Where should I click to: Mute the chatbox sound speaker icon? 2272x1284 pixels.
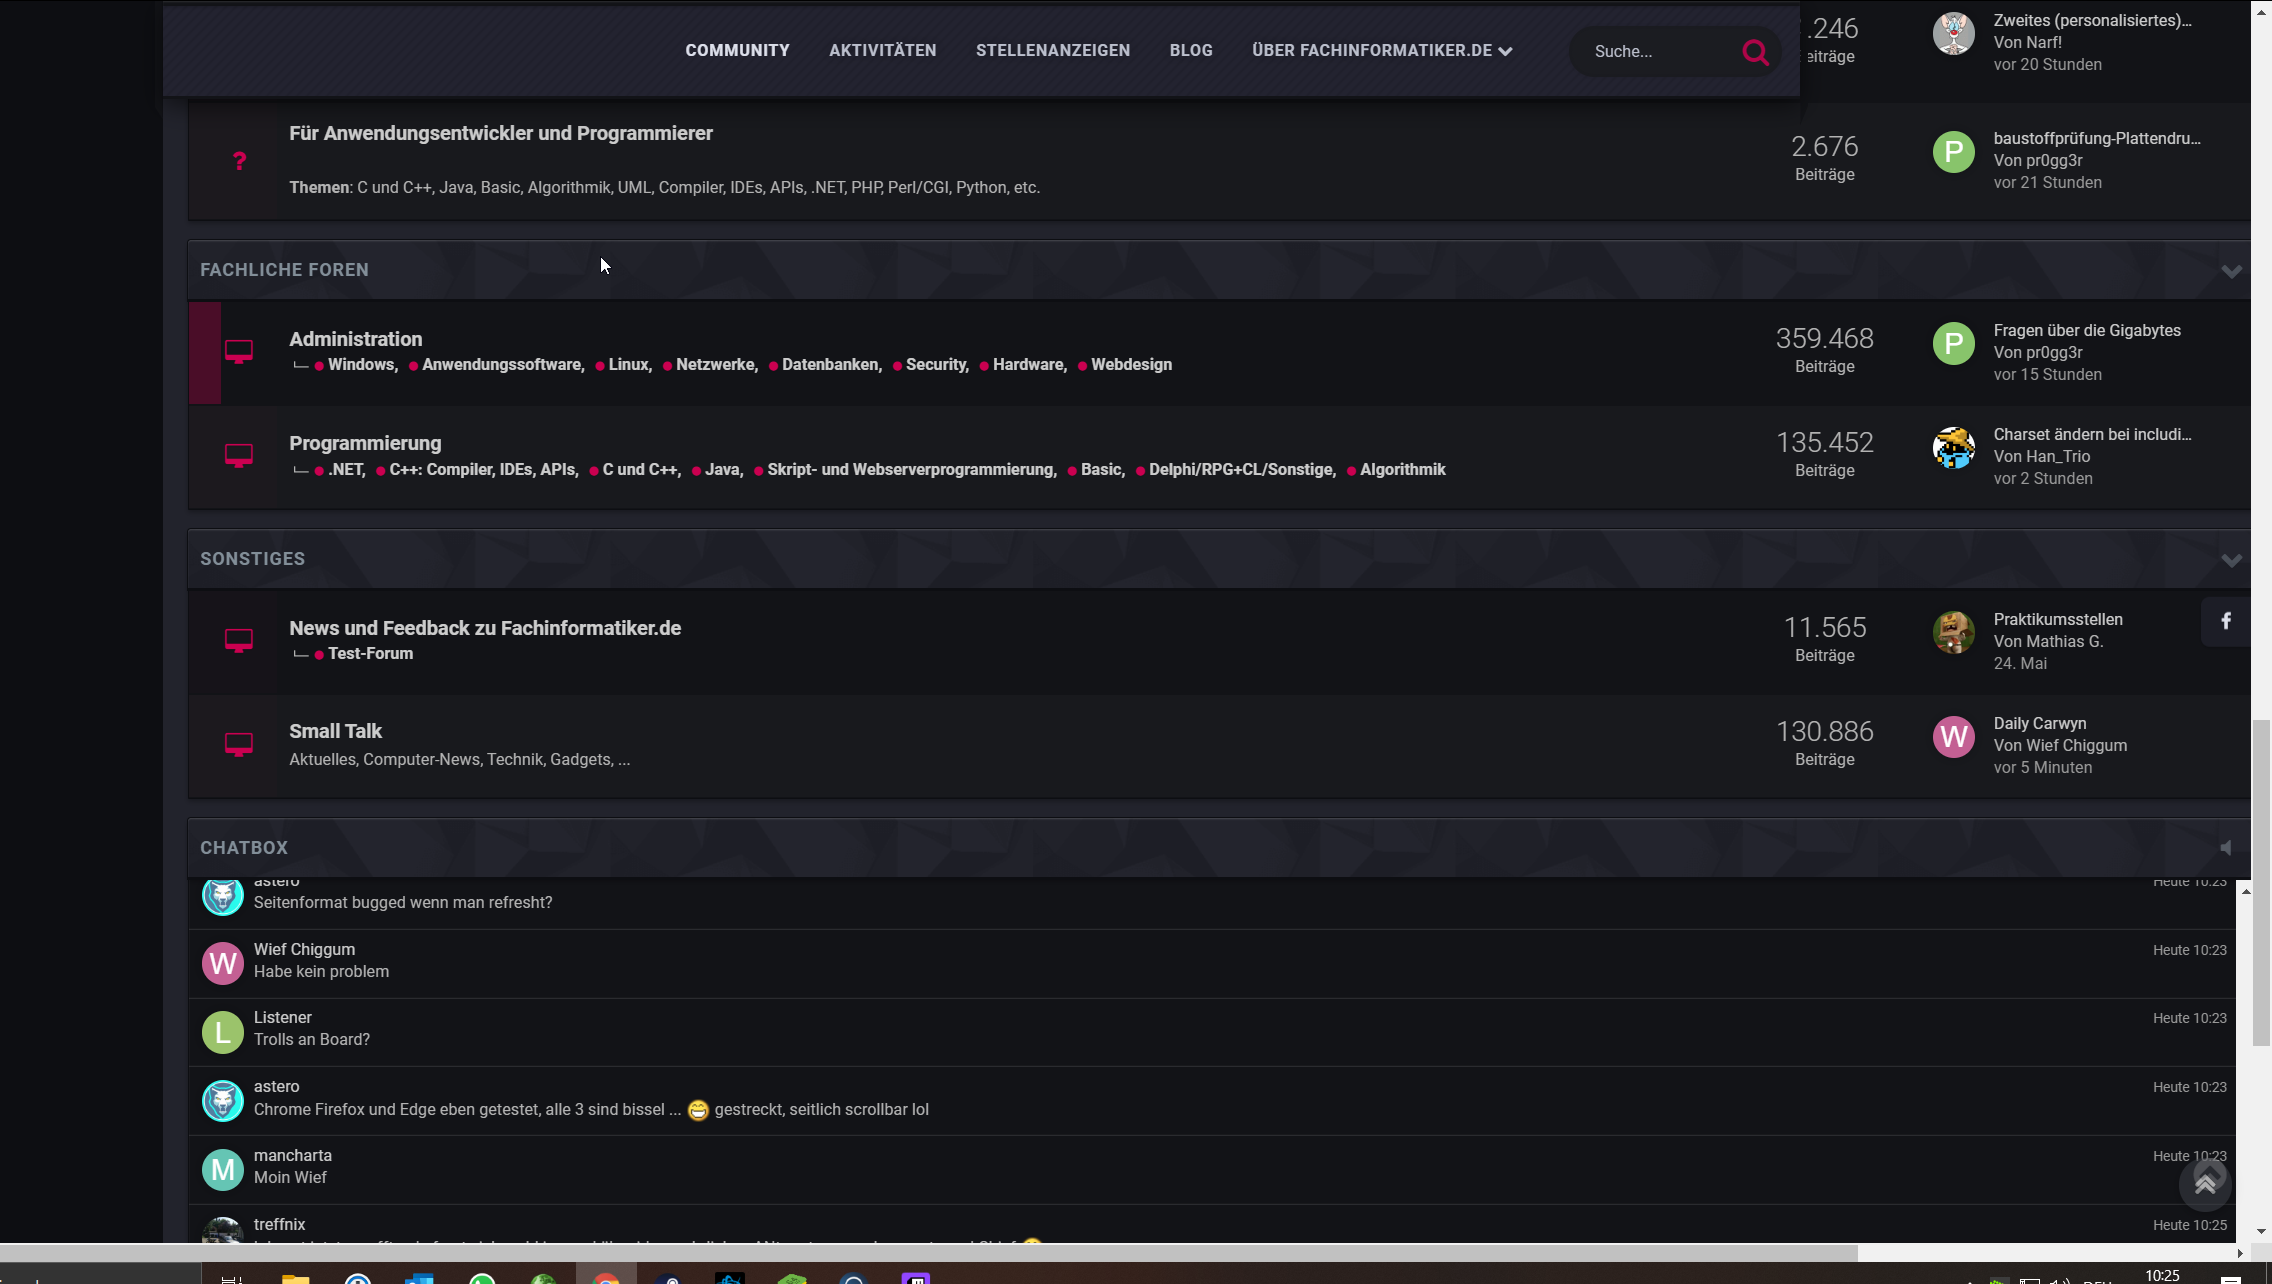[x=2225, y=848]
